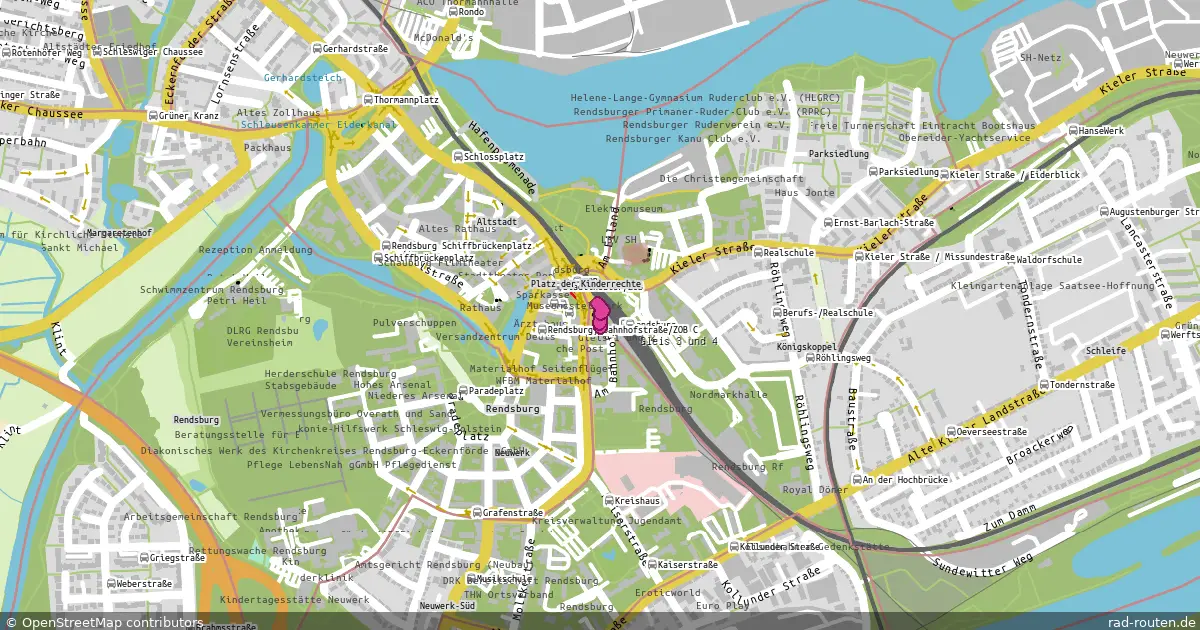1200x630 pixels.
Task: Select the Rendsburg Schiffbrückenplatz stop icon
Action: point(384,246)
